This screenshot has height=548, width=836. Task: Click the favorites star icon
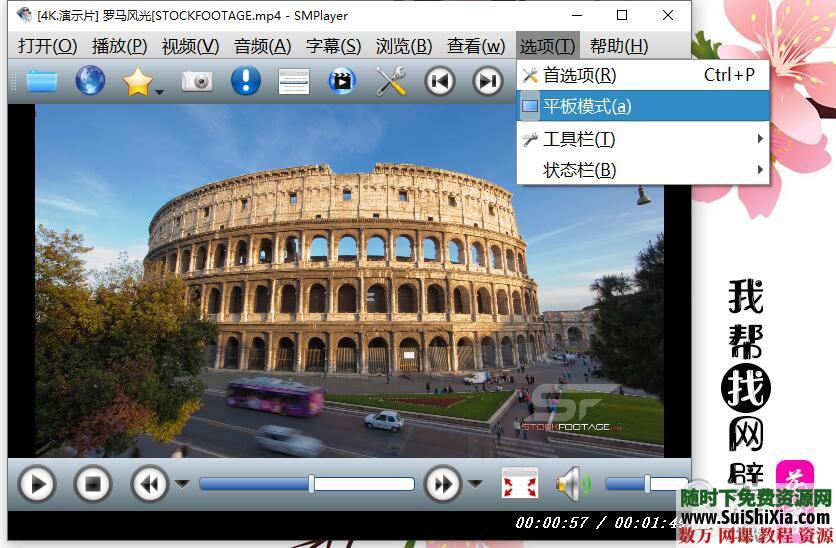click(x=137, y=82)
